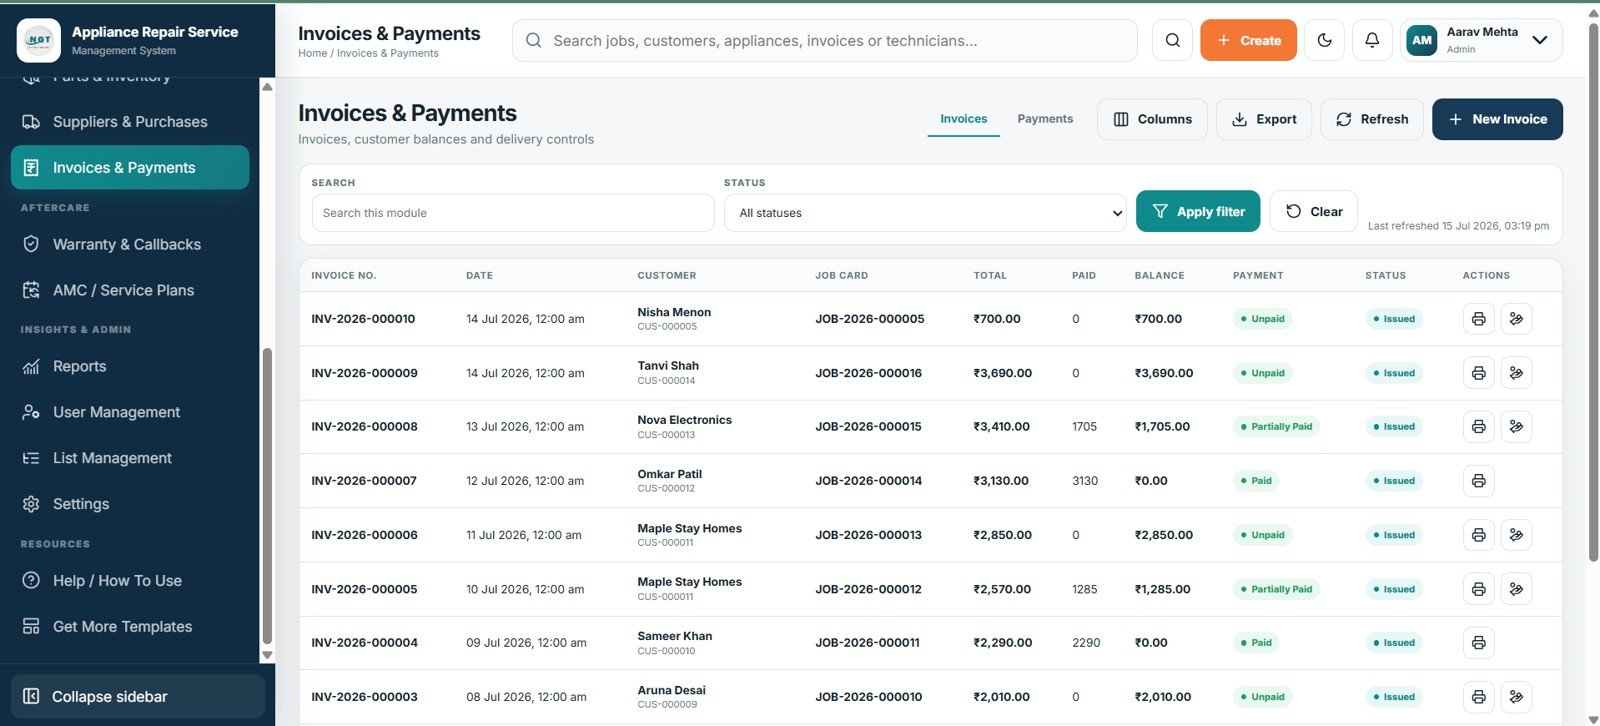Click the Unpaid badge for INV-2026-000006
Screen dimensions: 1600x726
coord(1263,535)
